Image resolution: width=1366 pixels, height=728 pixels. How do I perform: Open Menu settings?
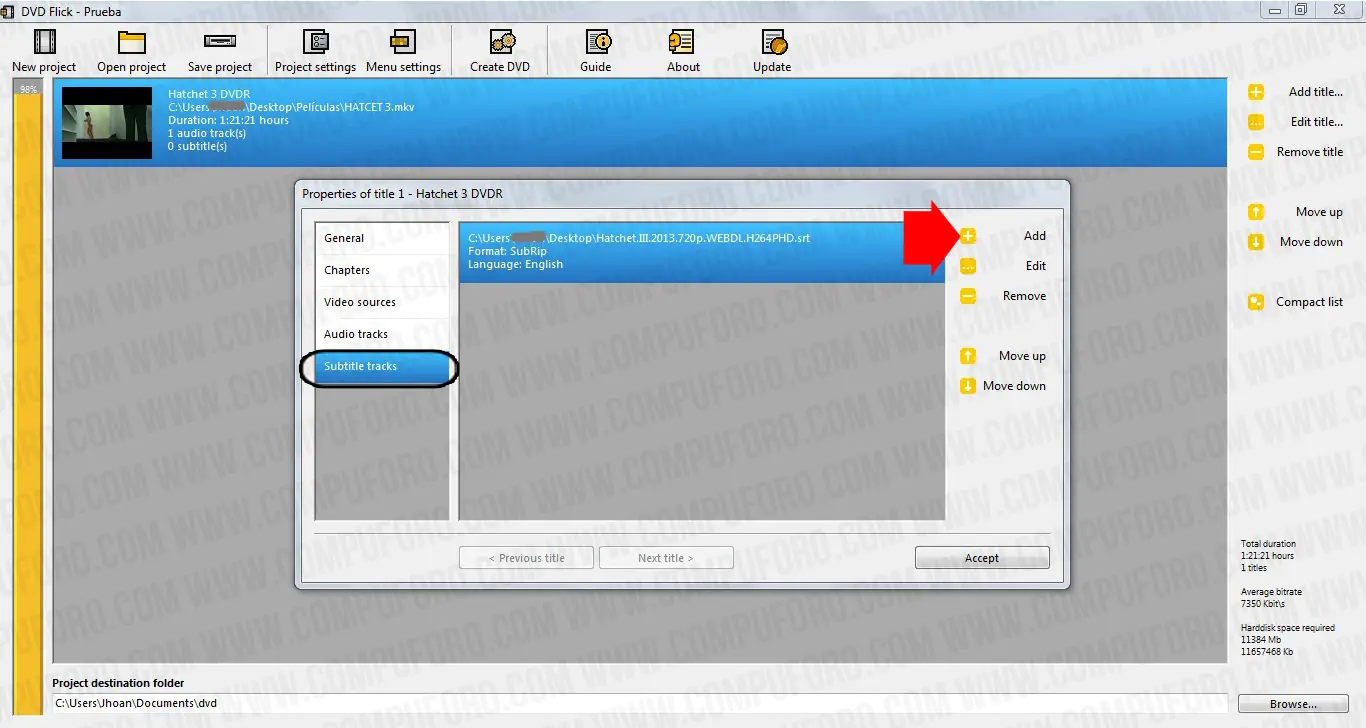point(404,50)
